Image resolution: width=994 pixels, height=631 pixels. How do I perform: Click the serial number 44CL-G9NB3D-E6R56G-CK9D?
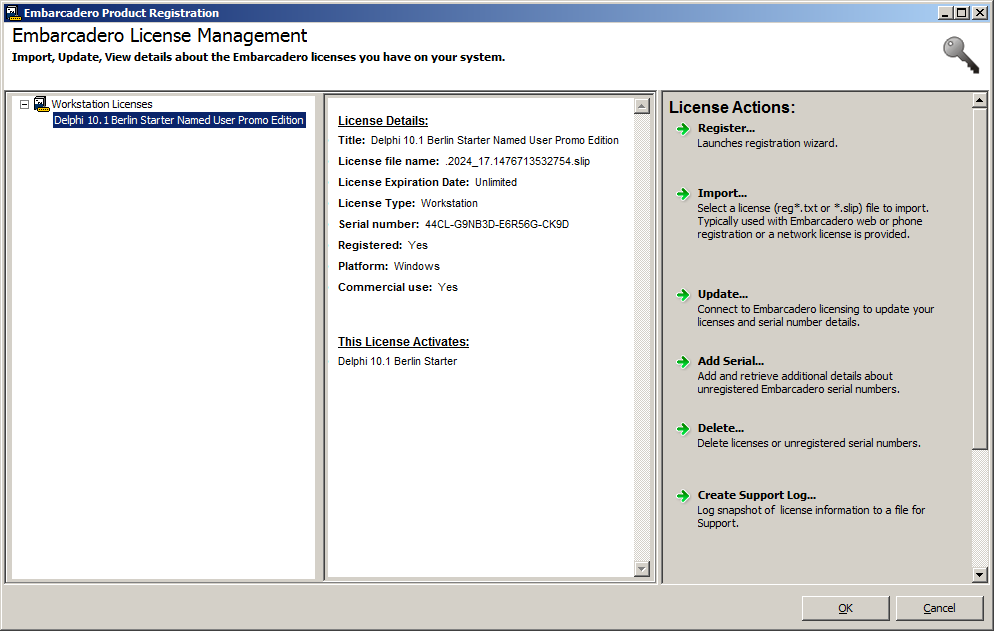[x=496, y=224]
